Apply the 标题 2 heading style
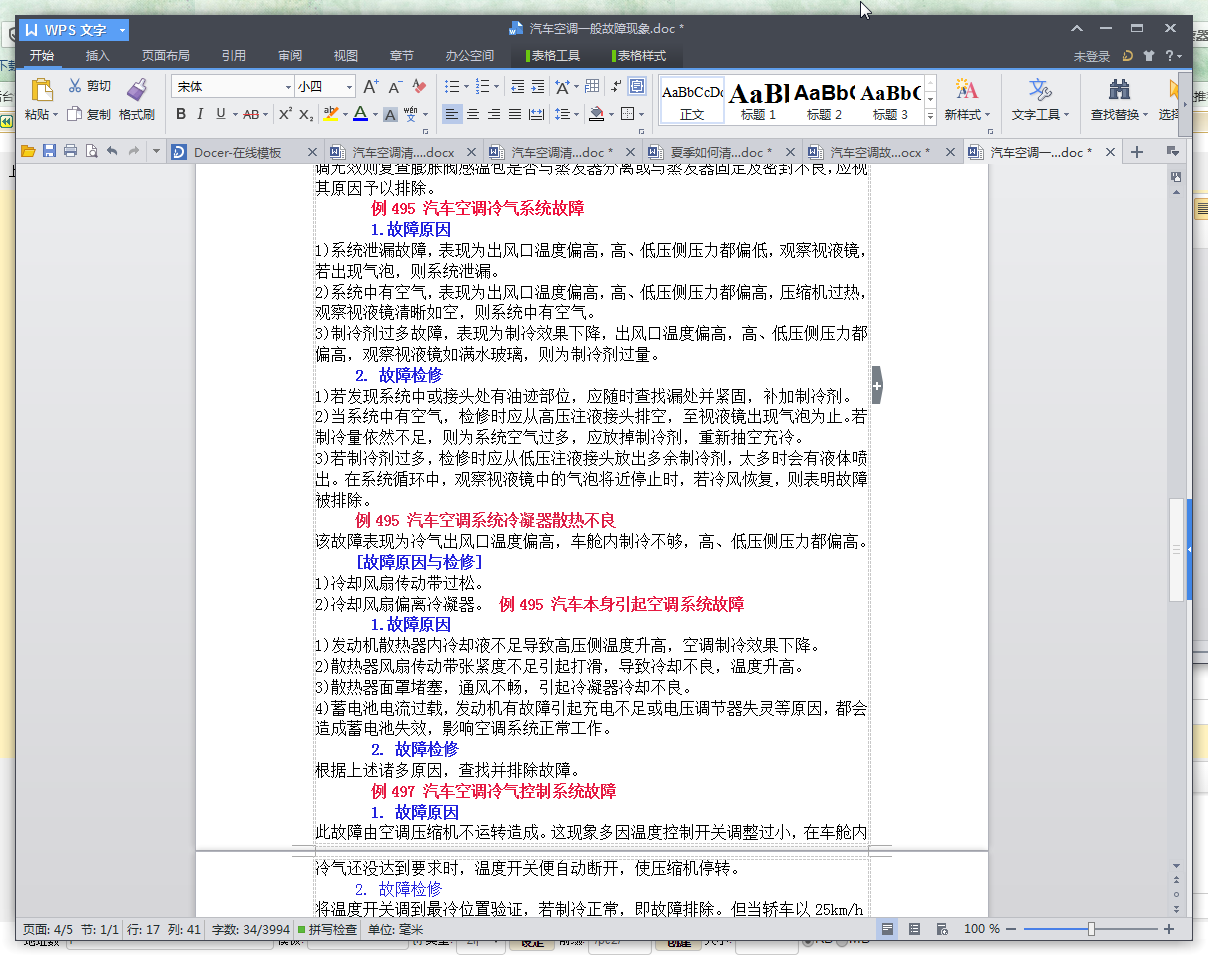Screen dimensions: 1208x956 point(824,100)
